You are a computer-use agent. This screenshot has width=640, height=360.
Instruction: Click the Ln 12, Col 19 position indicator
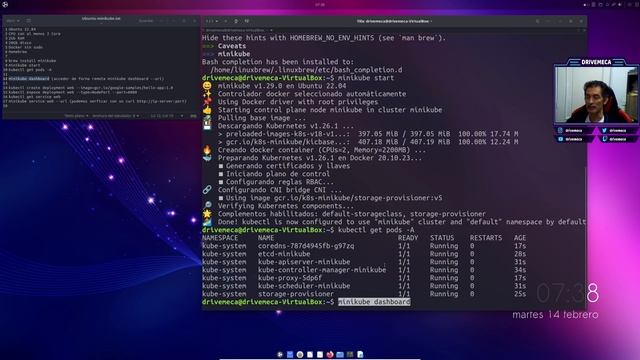(x=162, y=116)
